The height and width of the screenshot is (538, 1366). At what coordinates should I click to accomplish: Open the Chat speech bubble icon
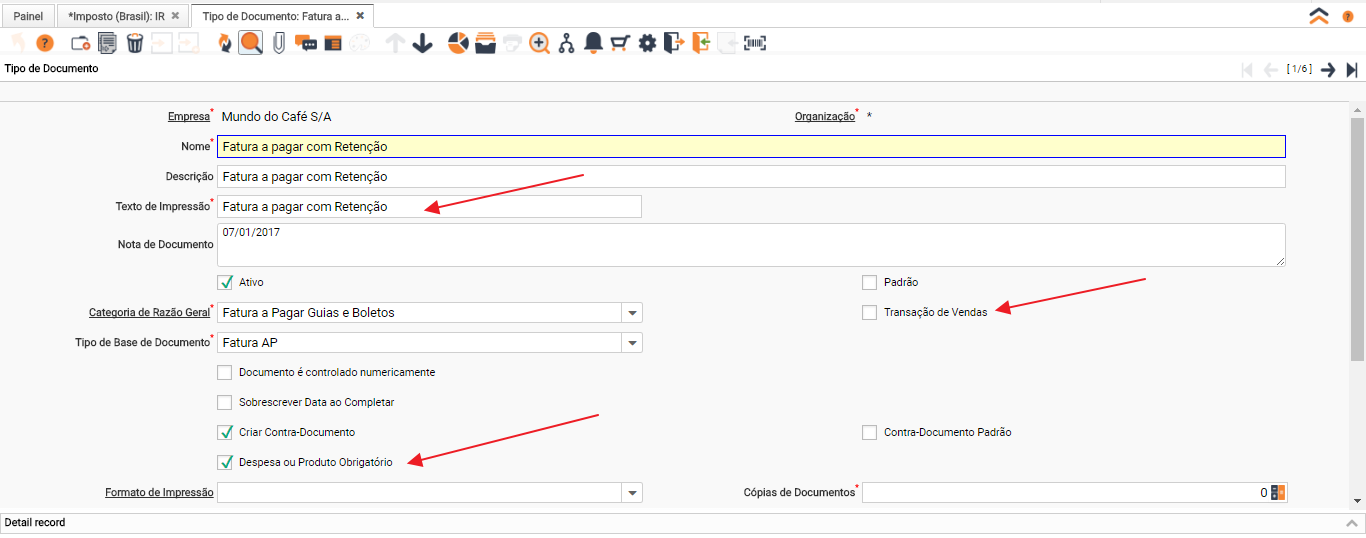[x=306, y=43]
